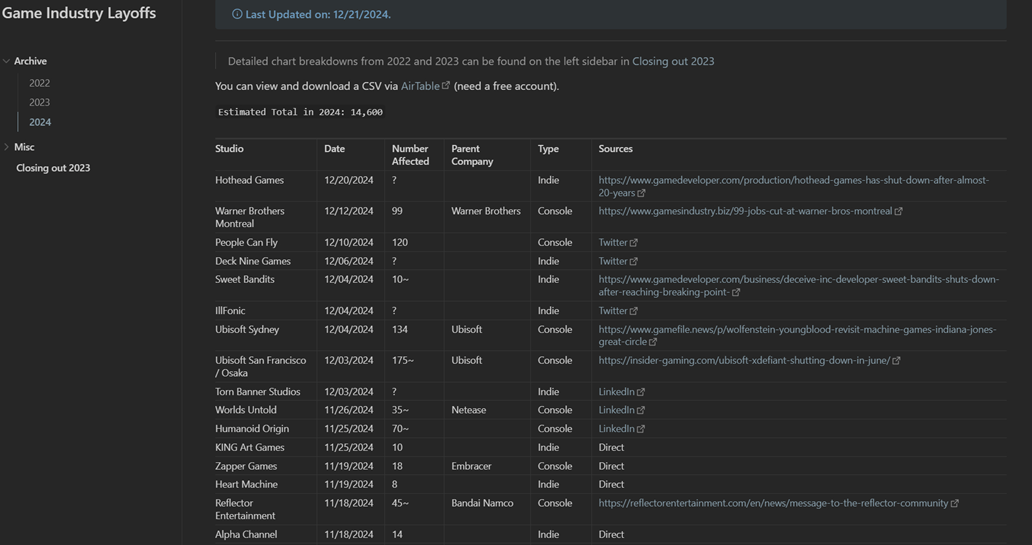The image size is (1032, 545).
Task: Click the Game Industry Layoffs site title
Action: (x=79, y=13)
